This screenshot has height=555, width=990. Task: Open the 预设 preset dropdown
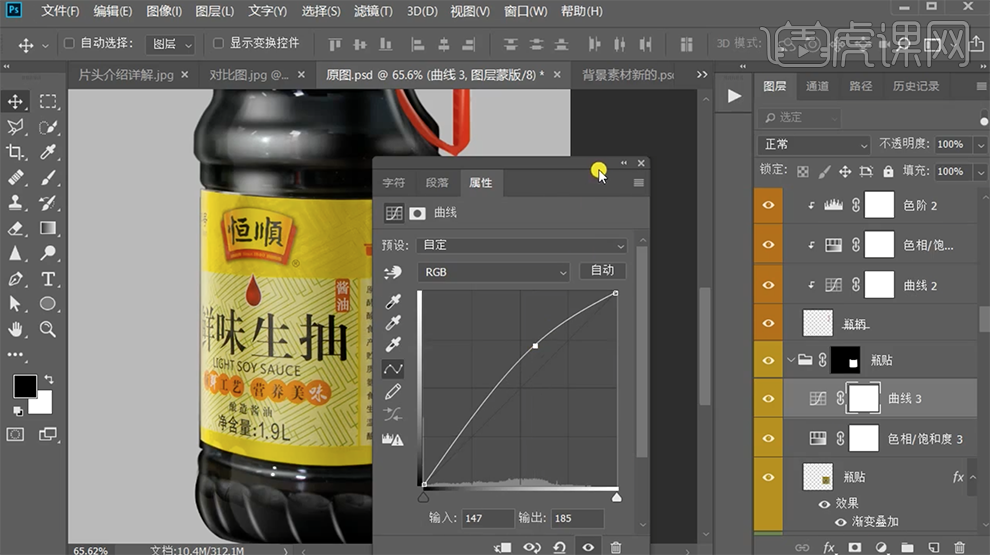point(524,245)
